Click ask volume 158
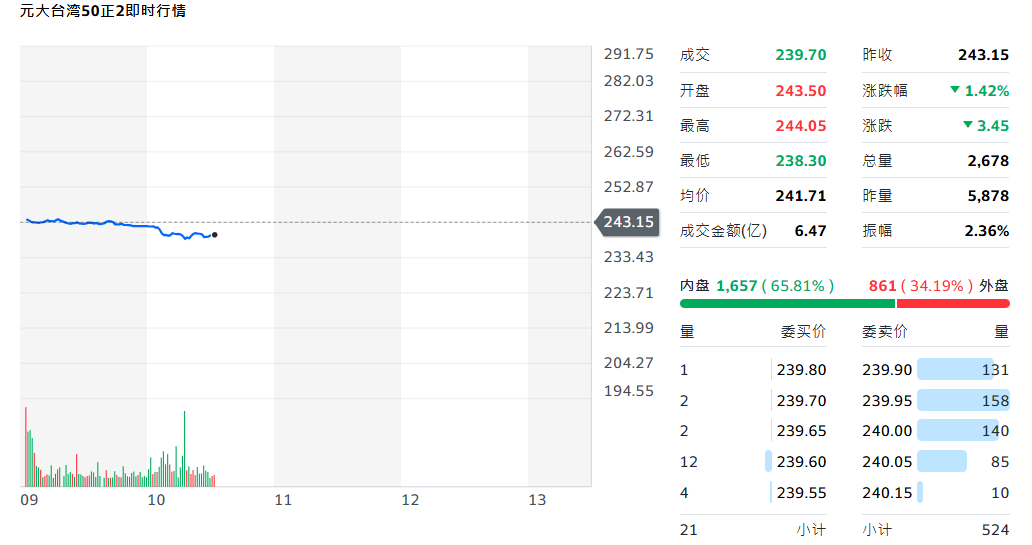Viewport: 1032px width, 545px height. (995, 400)
